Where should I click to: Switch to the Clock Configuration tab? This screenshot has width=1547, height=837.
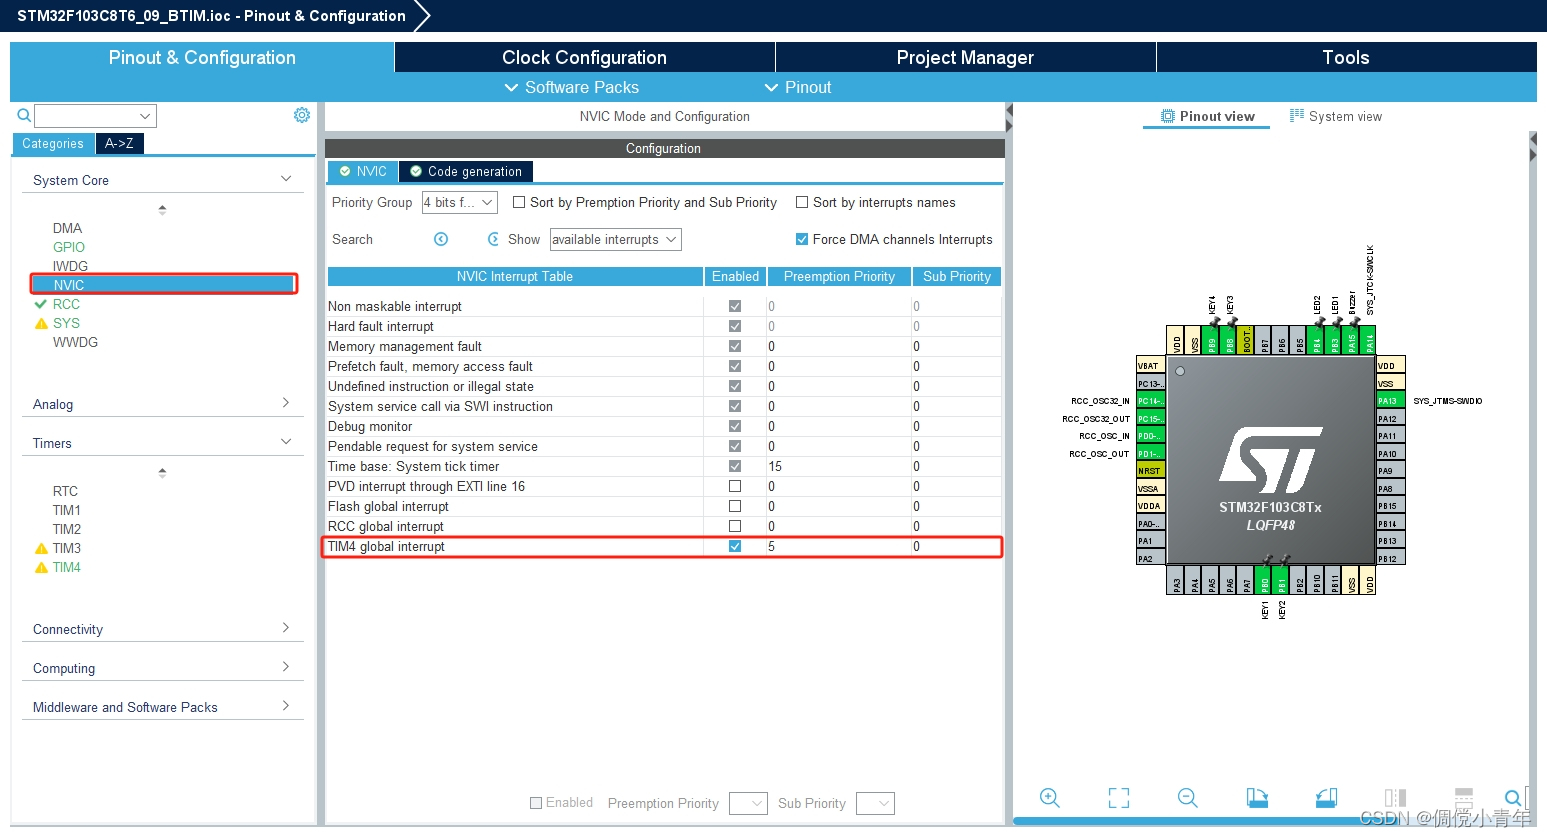pyautogui.click(x=585, y=57)
